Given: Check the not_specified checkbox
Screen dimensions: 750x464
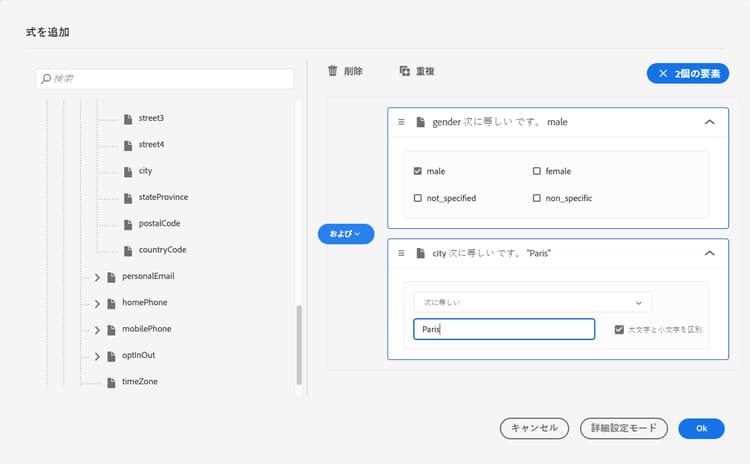Looking at the screenshot, I should (418, 198).
